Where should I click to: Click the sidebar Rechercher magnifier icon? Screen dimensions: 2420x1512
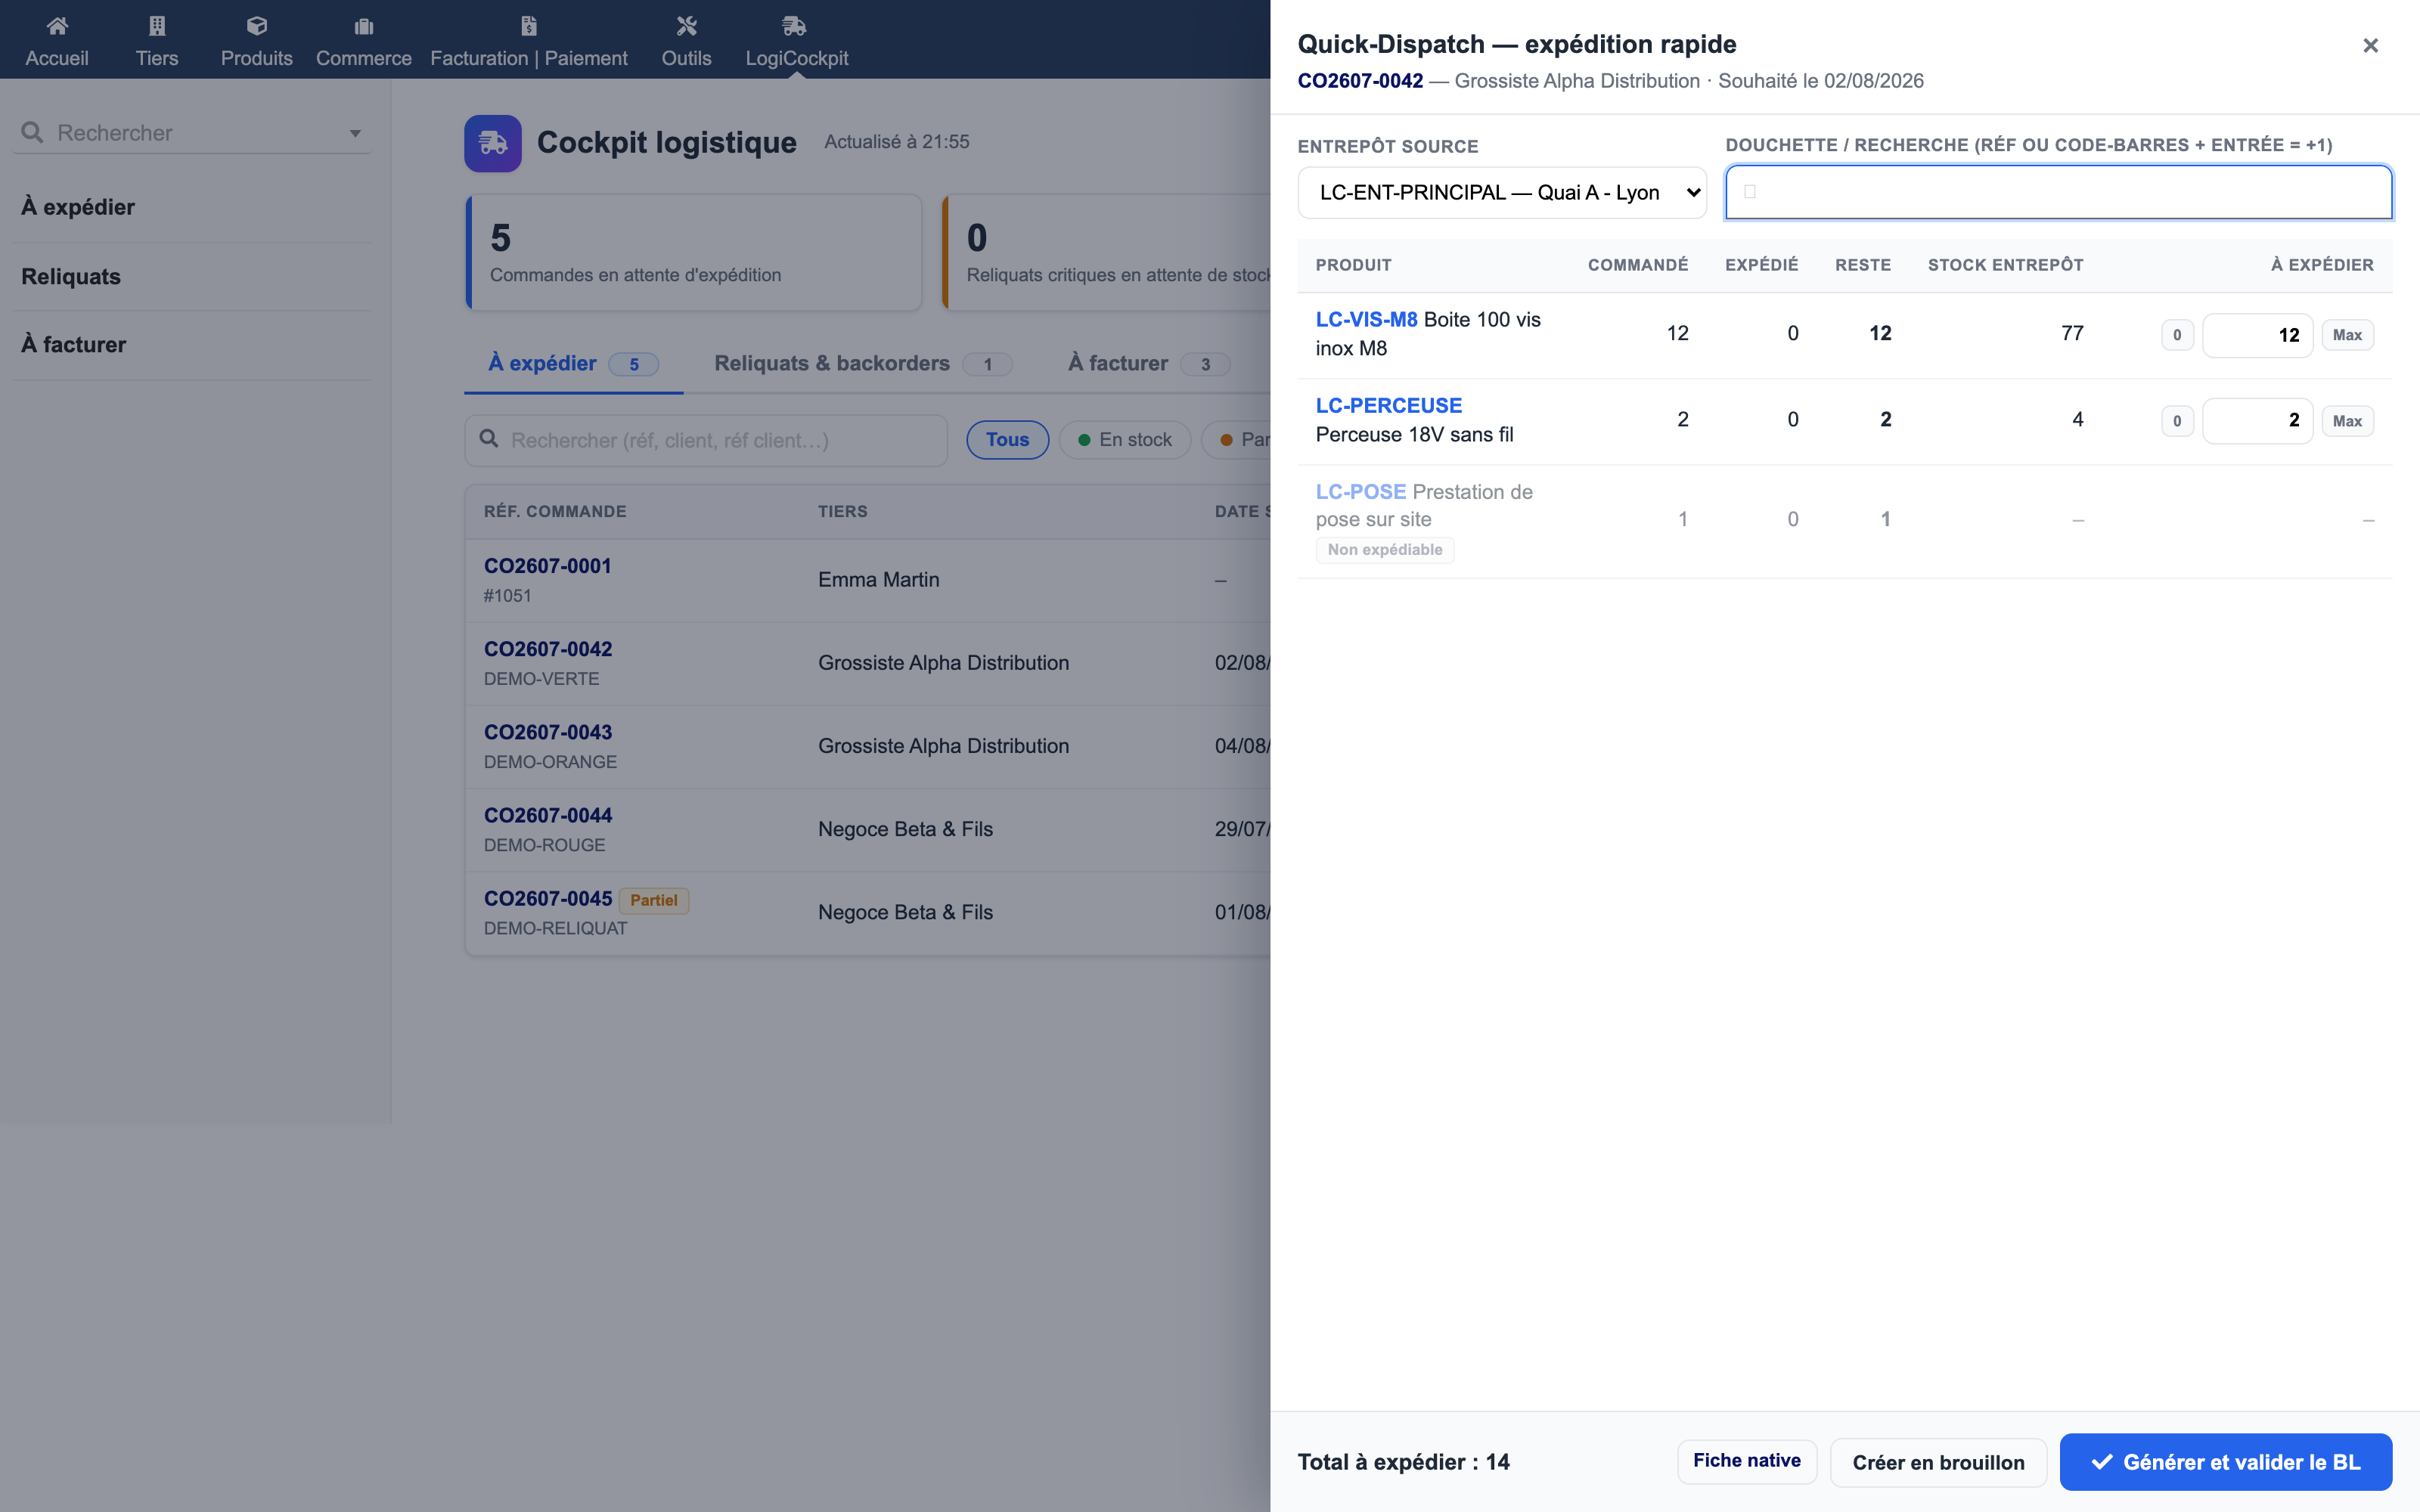click(x=32, y=133)
